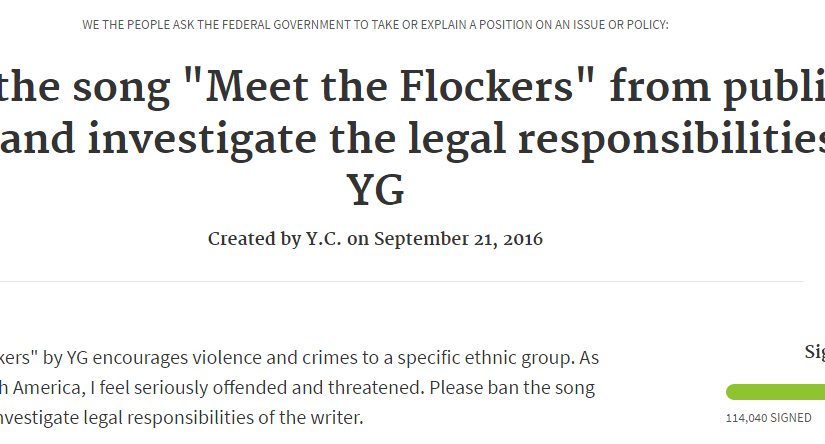This screenshot has width=825, height=444.
Task: Click the large "YG" title line
Action: 375,190
